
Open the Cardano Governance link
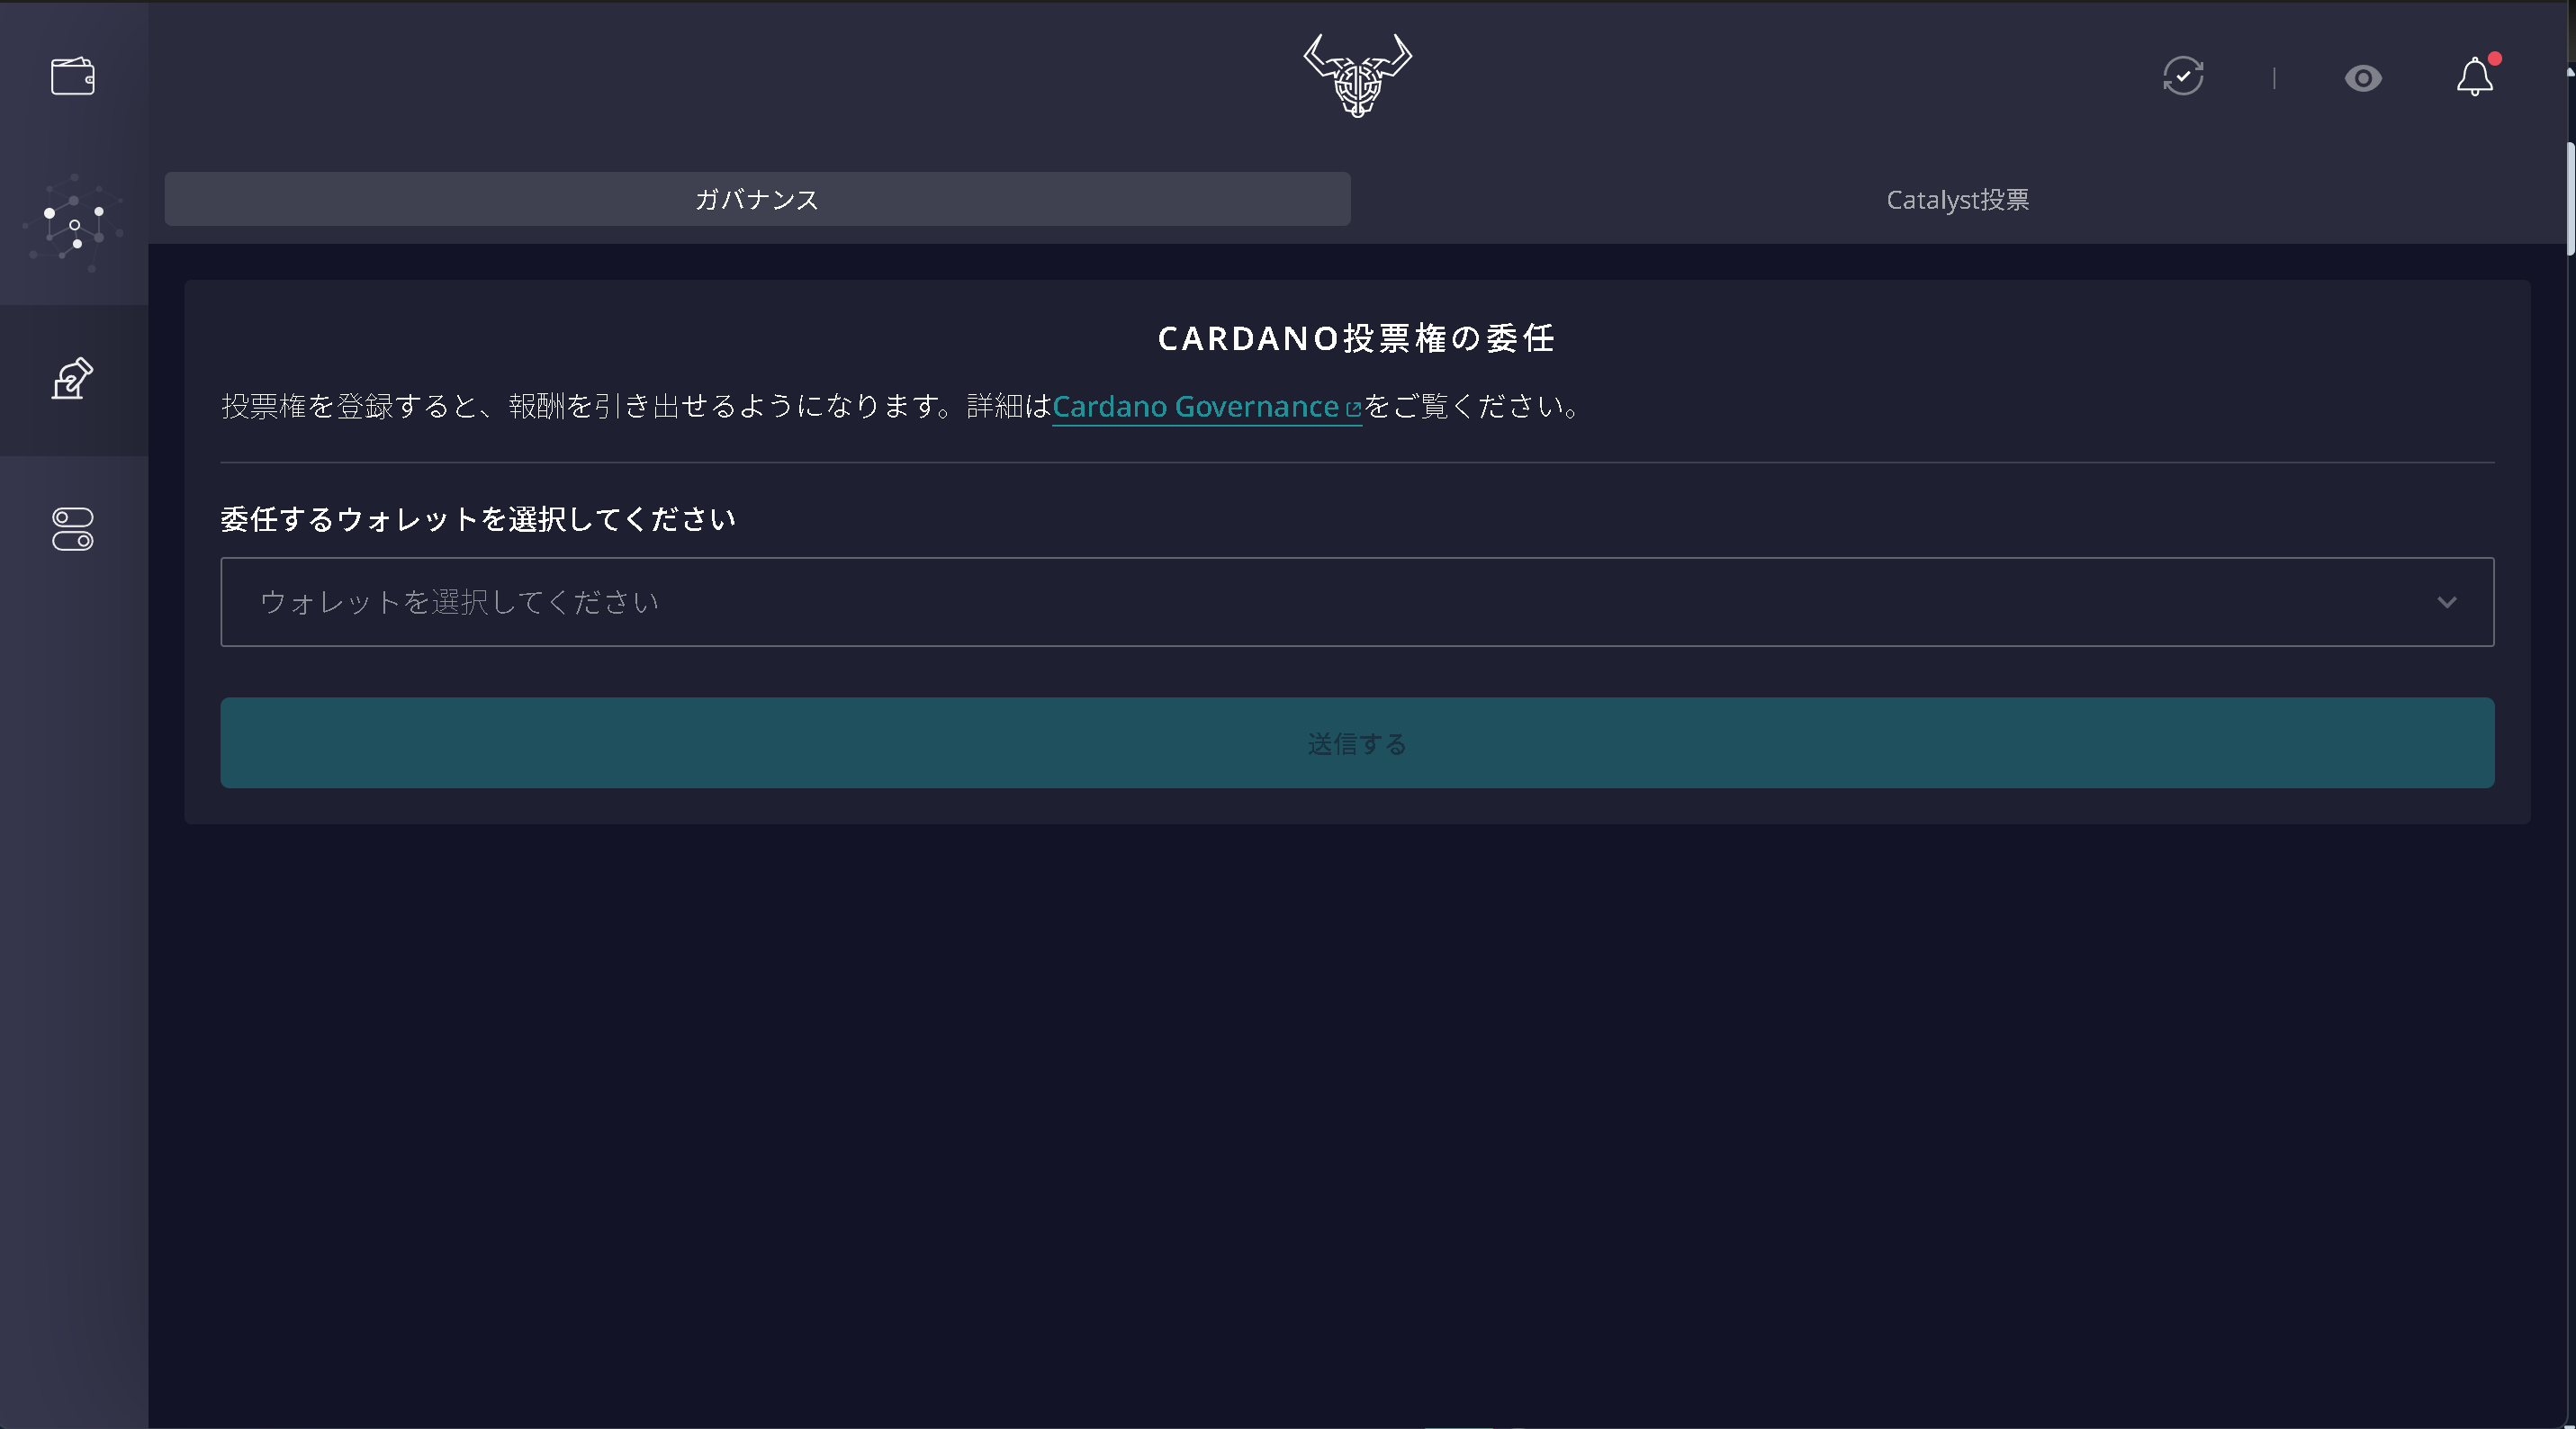point(1206,406)
